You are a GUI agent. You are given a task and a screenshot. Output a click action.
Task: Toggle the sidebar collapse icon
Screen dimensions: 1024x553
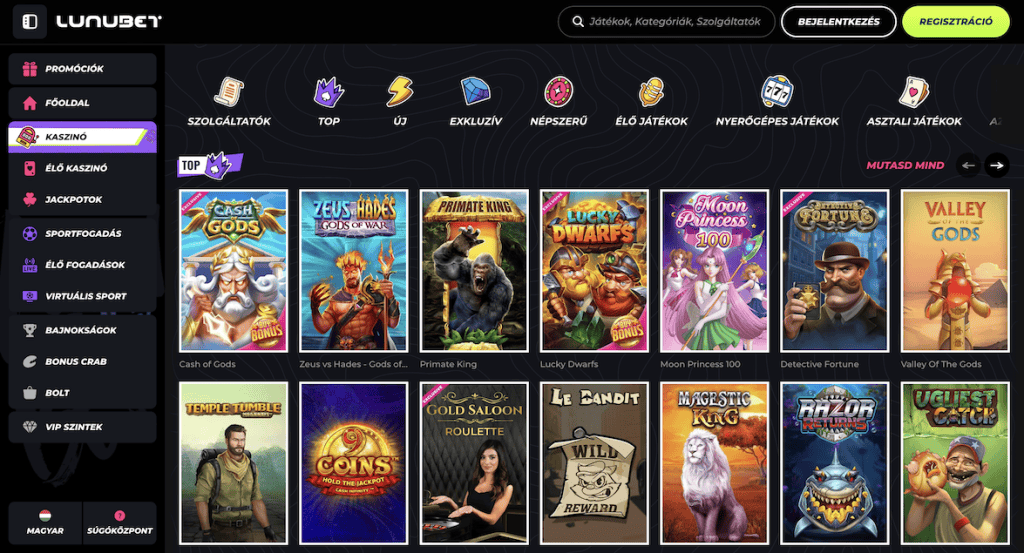pyautogui.click(x=29, y=21)
